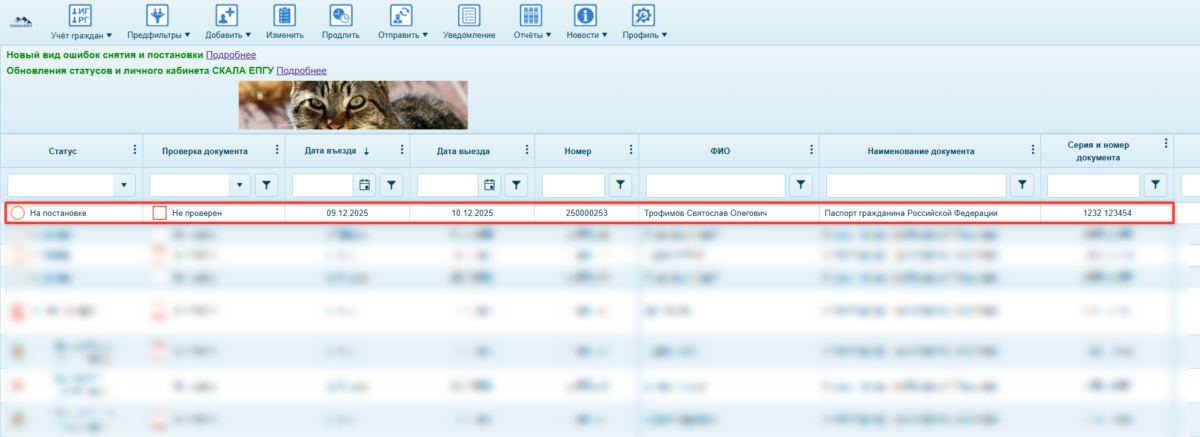Click the ФИО filter text field

(715, 185)
